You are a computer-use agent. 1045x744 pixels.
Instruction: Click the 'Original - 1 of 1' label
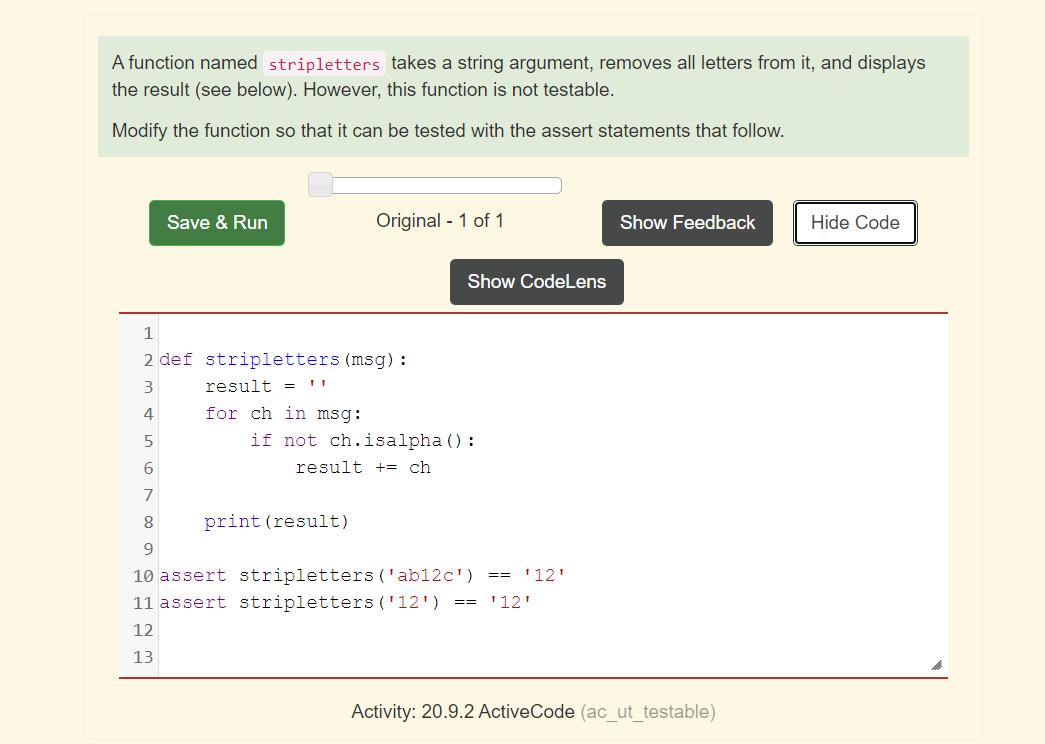pyautogui.click(x=440, y=221)
